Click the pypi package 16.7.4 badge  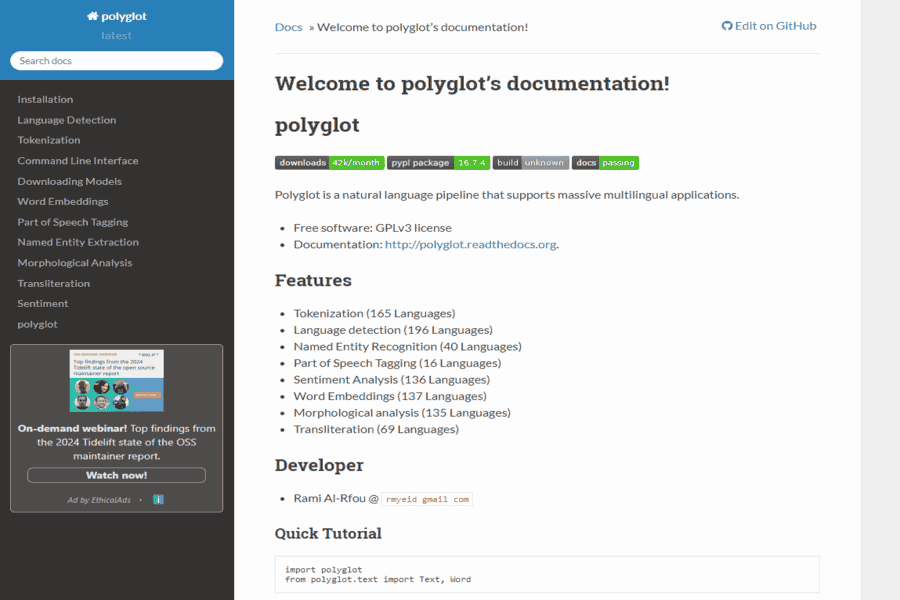[x=439, y=162]
